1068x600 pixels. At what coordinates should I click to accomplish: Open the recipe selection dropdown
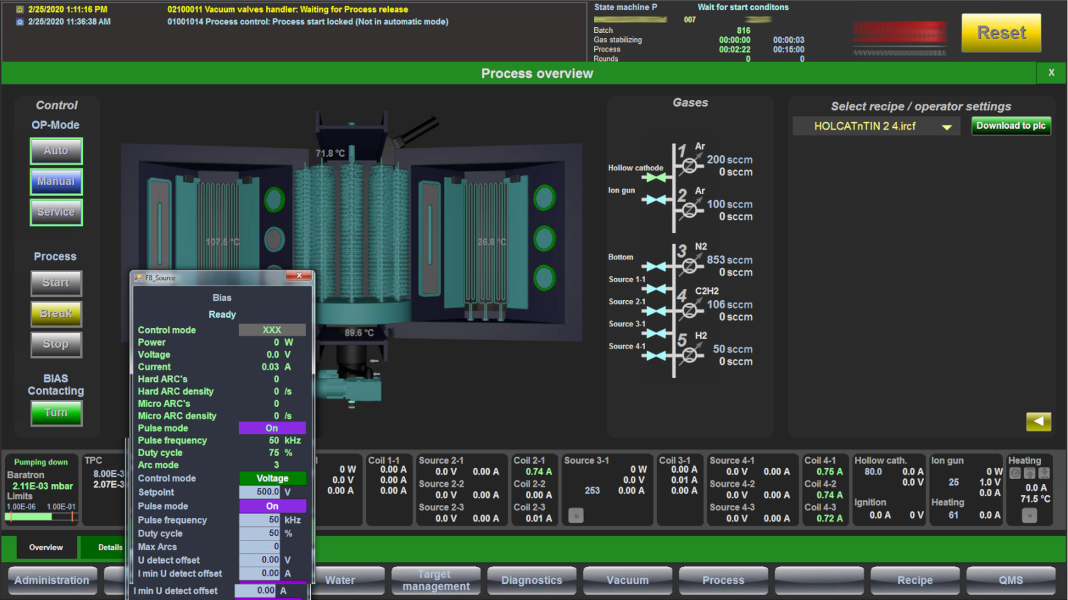pyautogui.click(x=946, y=126)
